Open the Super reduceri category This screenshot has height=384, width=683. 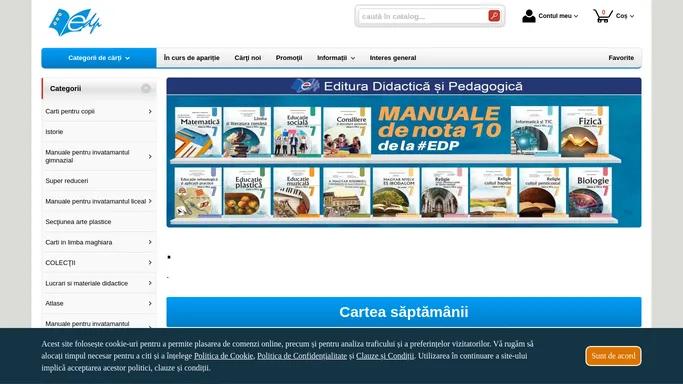pyautogui.click(x=67, y=181)
